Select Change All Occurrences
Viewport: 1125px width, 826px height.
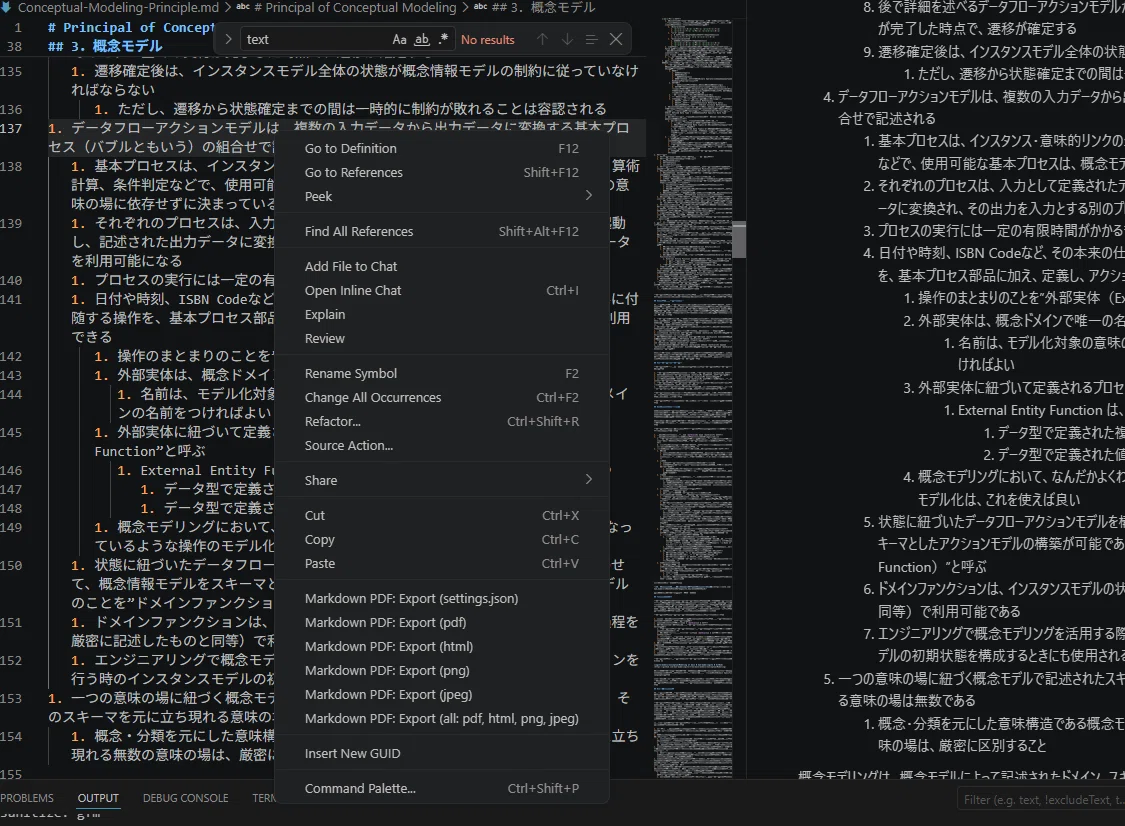pyautogui.click(x=442, y=398)
